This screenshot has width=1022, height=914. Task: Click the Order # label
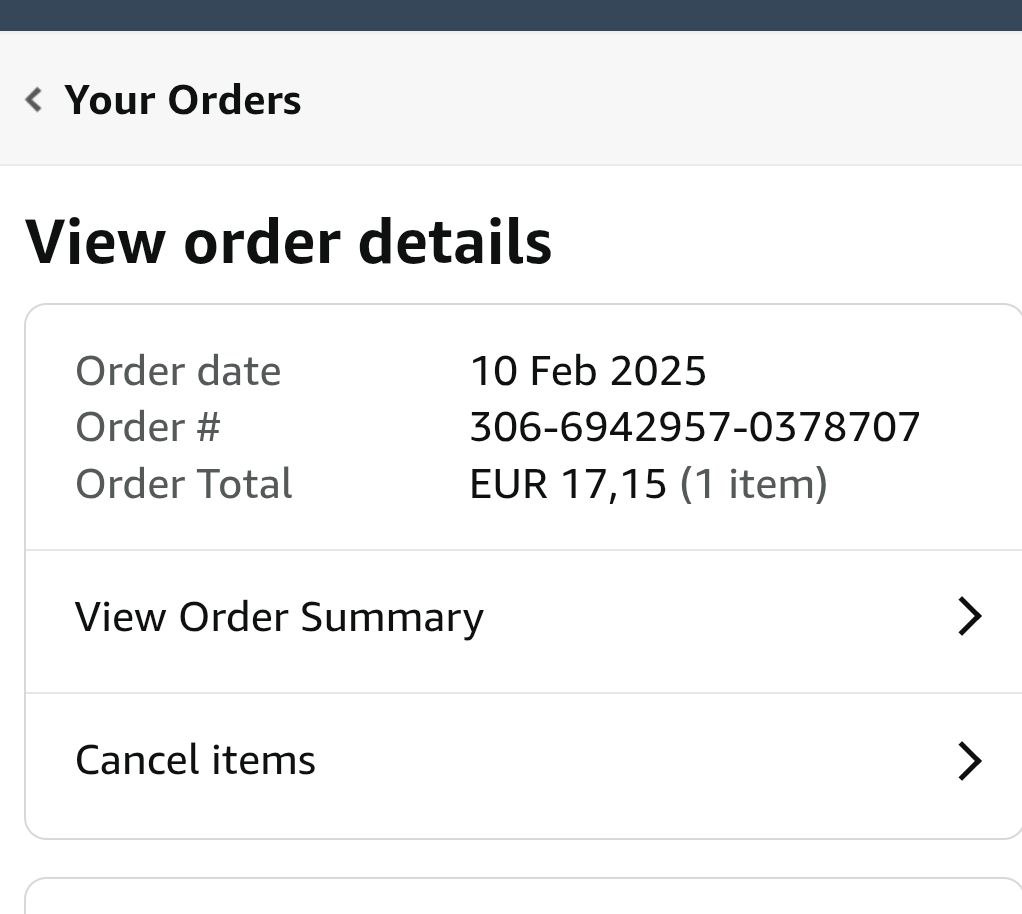coord(147,428)
